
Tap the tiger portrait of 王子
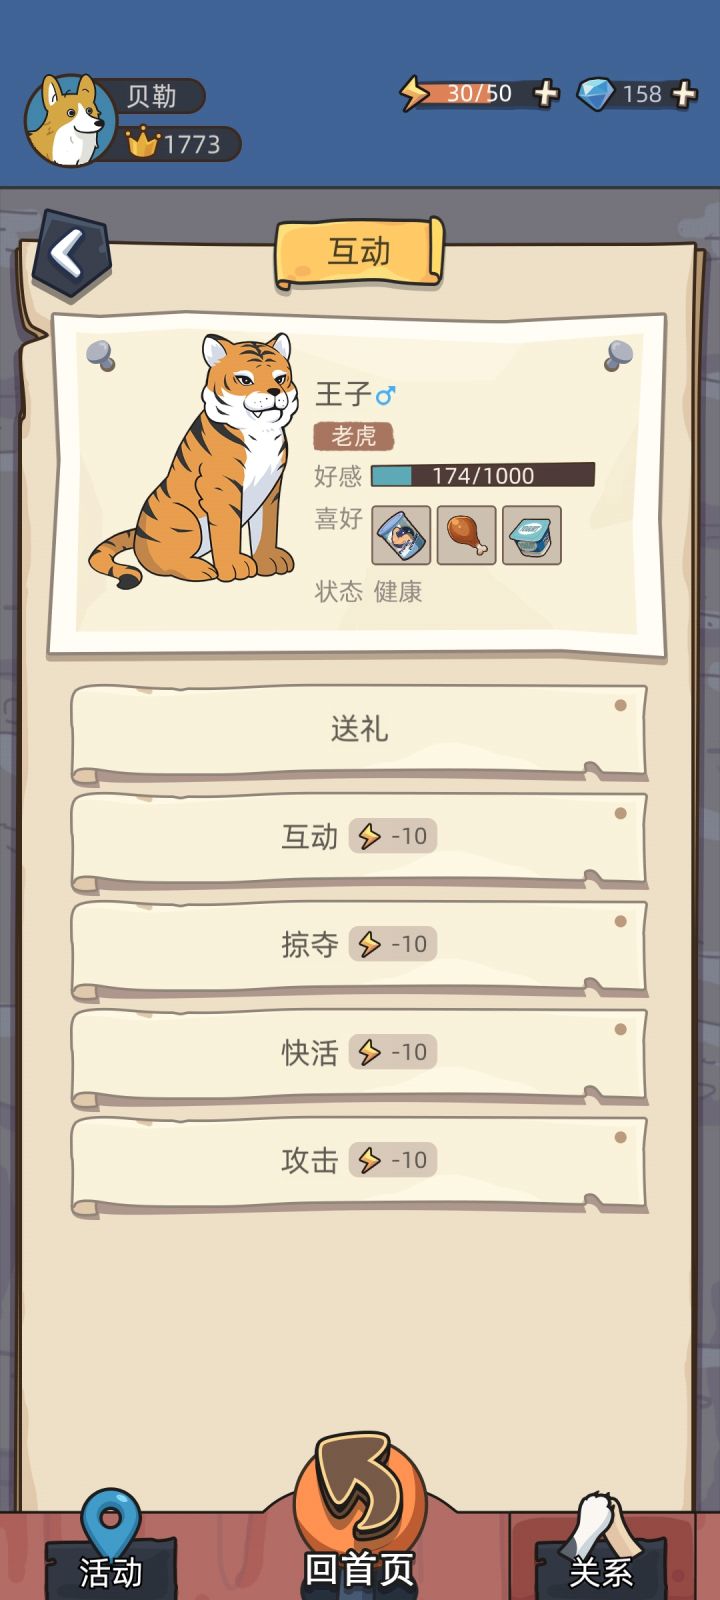(198, 460)
